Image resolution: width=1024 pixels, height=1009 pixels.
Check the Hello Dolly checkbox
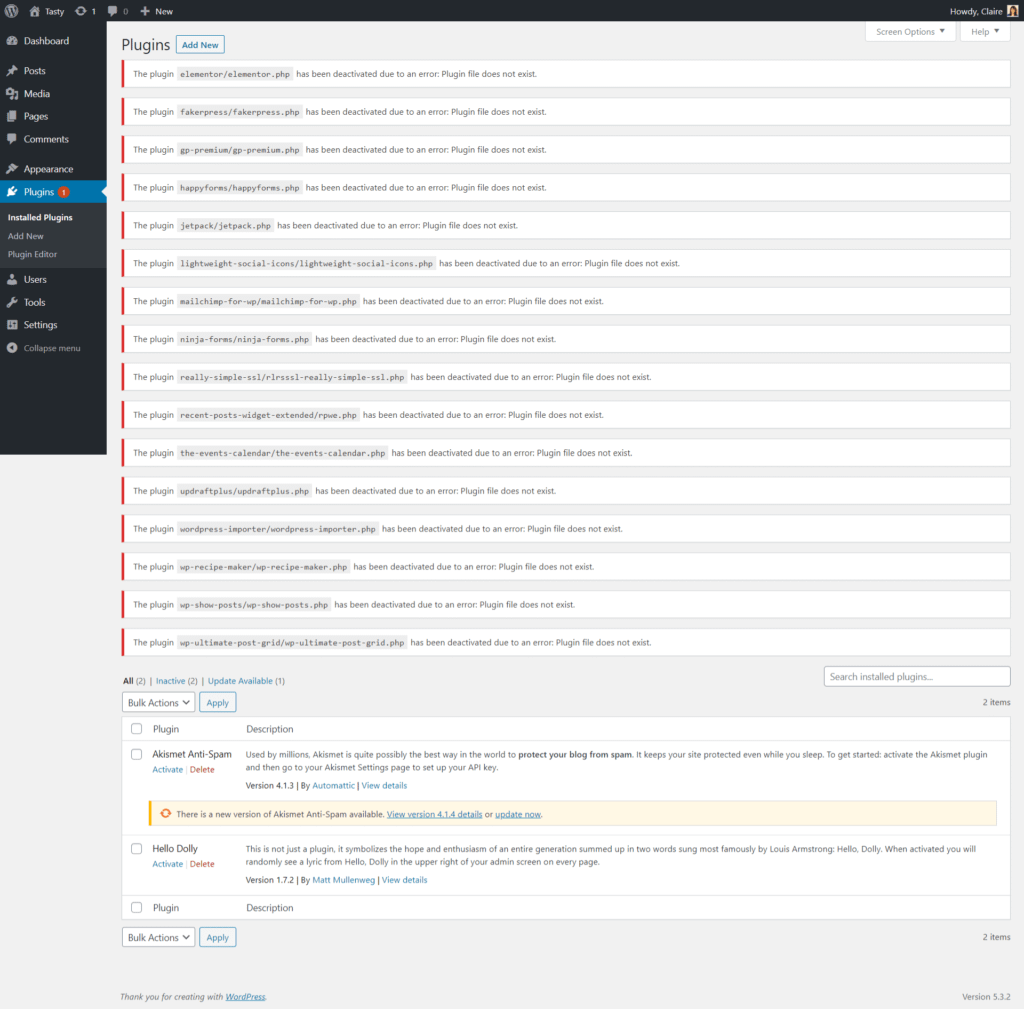click(x=137, y=848)
